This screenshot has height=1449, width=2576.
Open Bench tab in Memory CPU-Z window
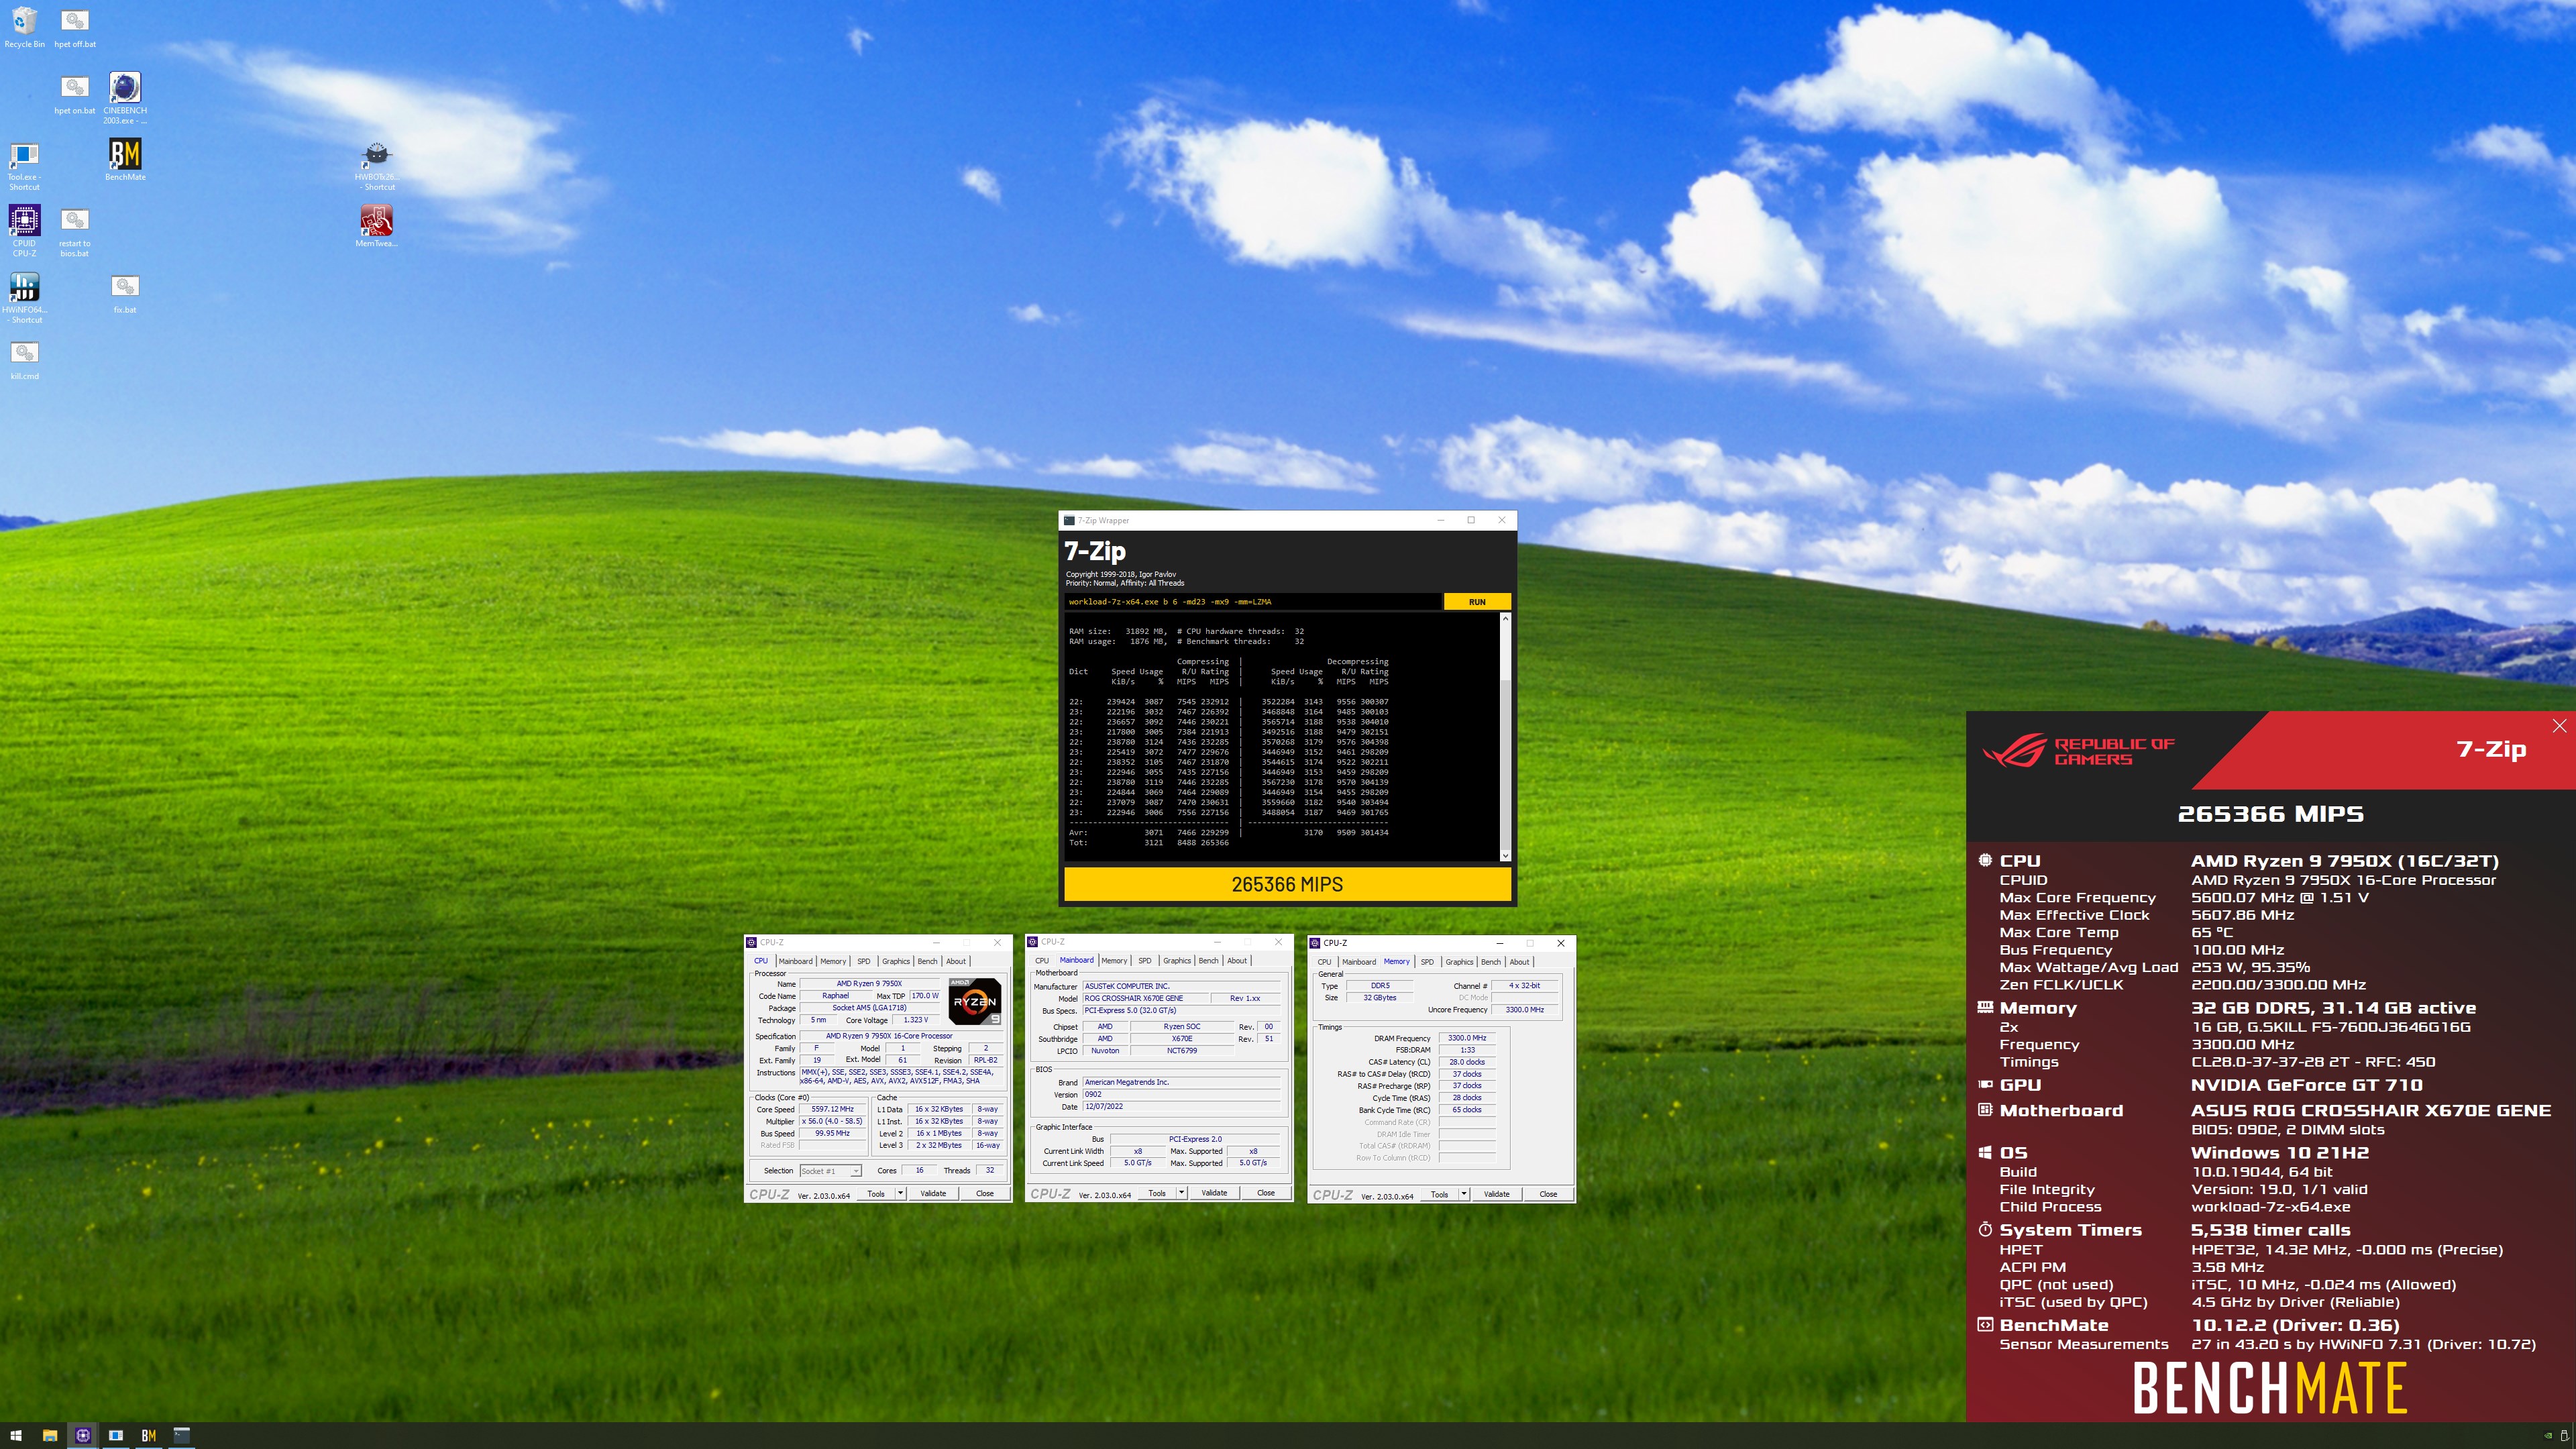coord(1491,962)
